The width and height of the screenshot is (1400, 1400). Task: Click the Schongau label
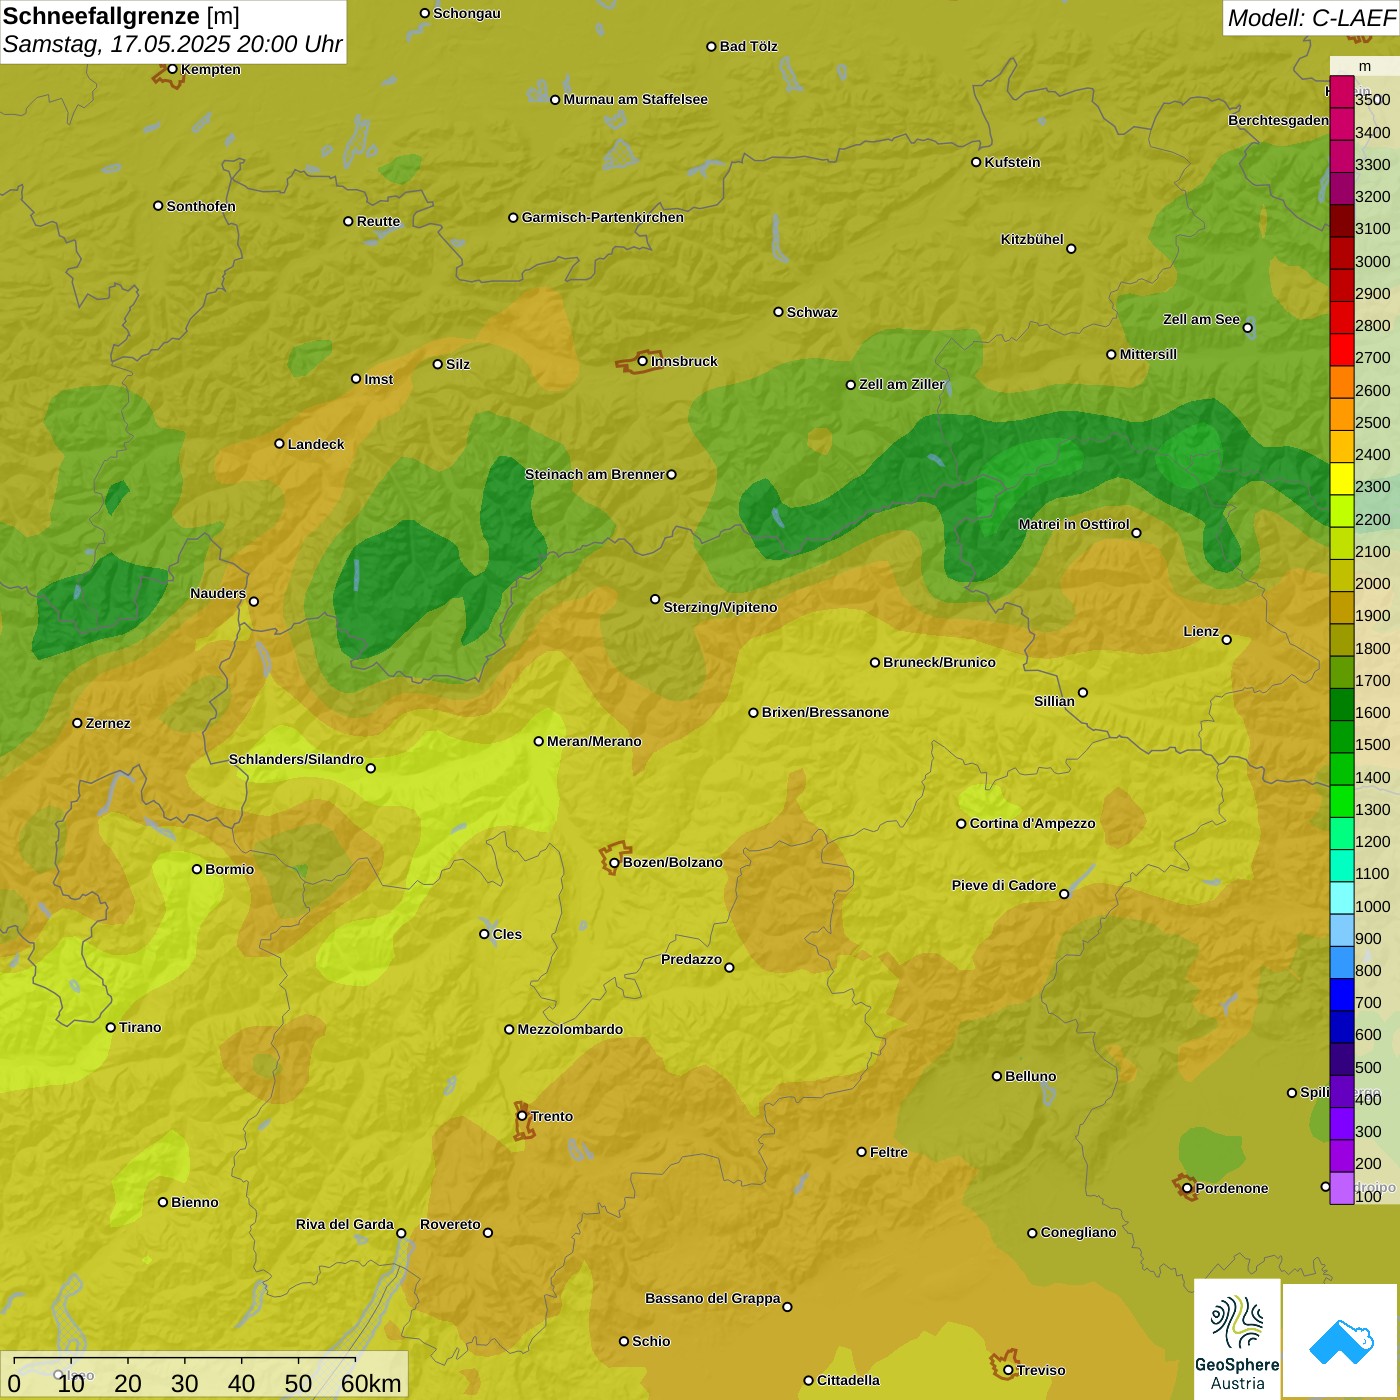click(x=467, y=13)
